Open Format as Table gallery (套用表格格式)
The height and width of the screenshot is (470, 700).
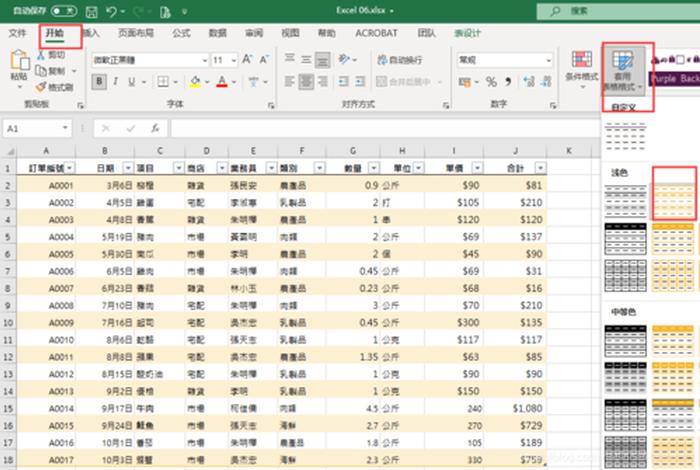[x=623, y=71]
